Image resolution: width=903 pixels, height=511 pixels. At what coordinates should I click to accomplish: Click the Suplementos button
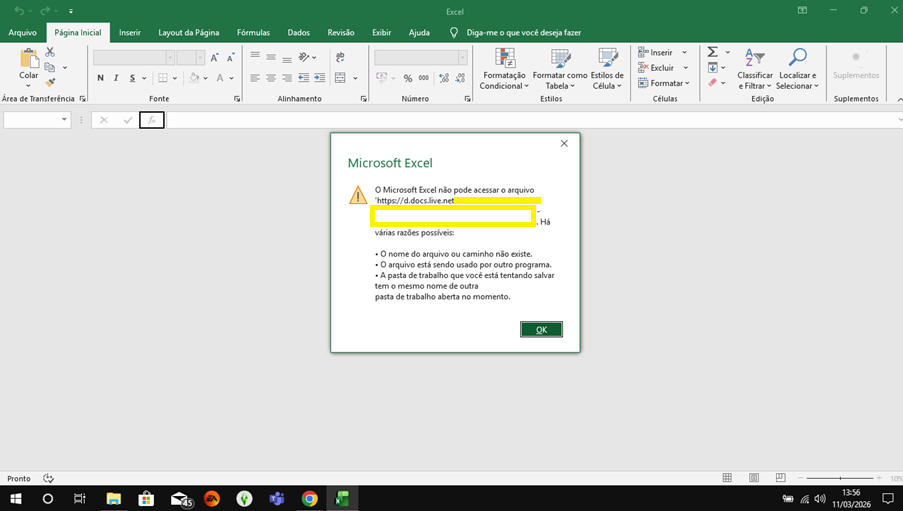click(856, 65)
